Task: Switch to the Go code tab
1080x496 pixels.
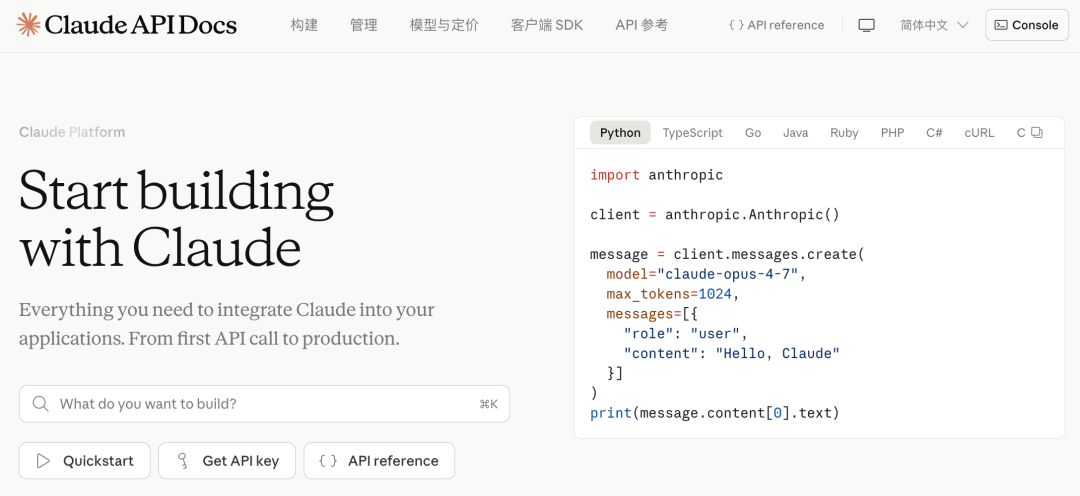Action: pyautogui.click(x=753, y=133)
